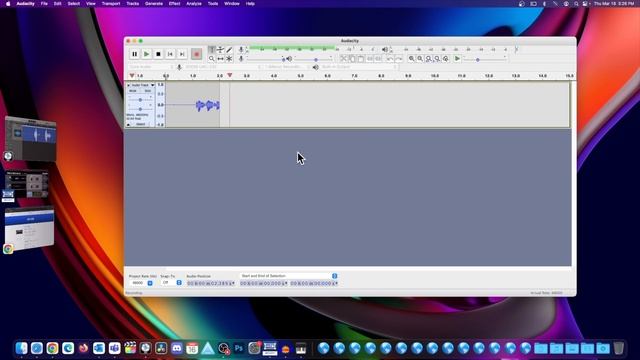Skip to end of track
Image resolution: width=640 pixels, height=360 pixels.
click(x=182, y=54)
